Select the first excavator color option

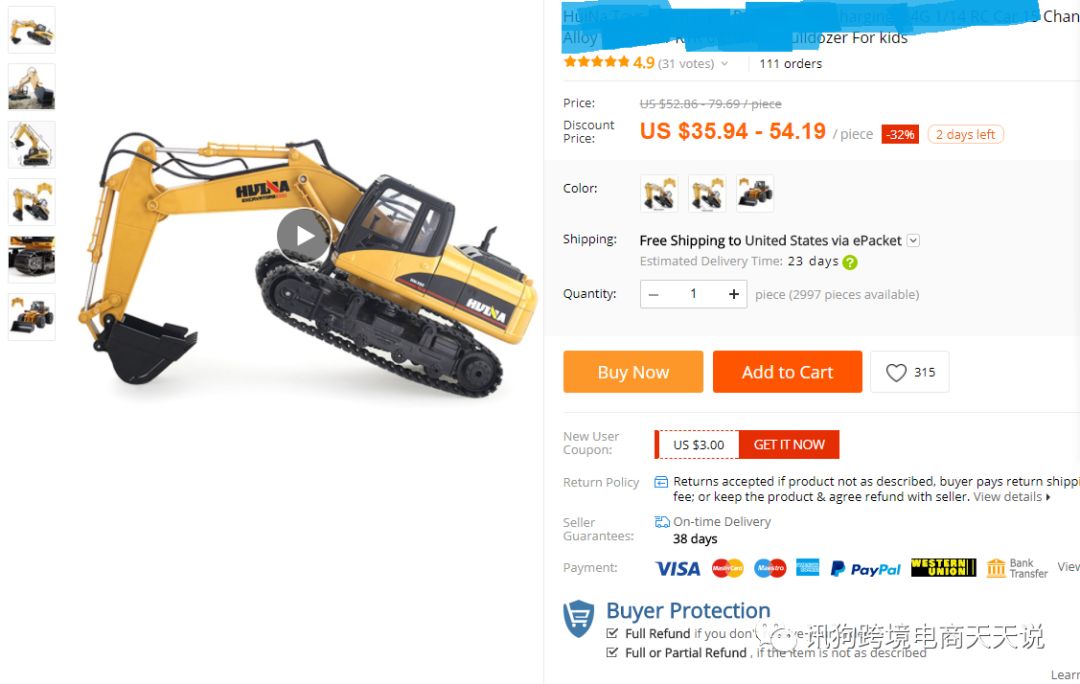658,193
